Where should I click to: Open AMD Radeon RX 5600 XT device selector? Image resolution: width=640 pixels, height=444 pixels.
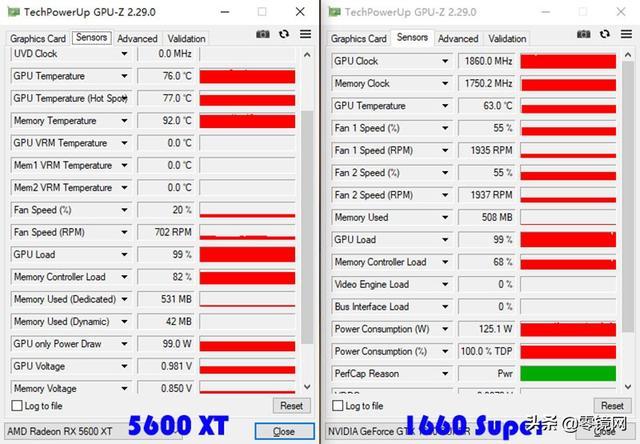click(x=94, y=431)
